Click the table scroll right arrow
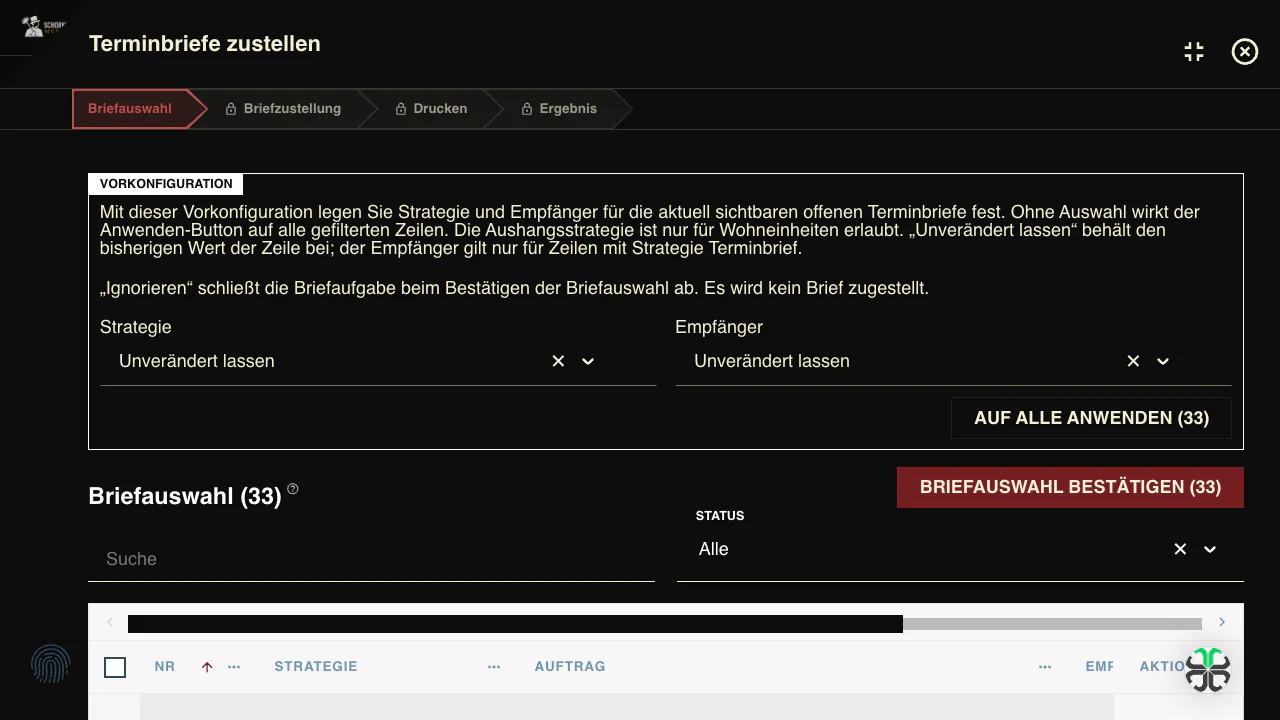 click(x=1222, y=622)
